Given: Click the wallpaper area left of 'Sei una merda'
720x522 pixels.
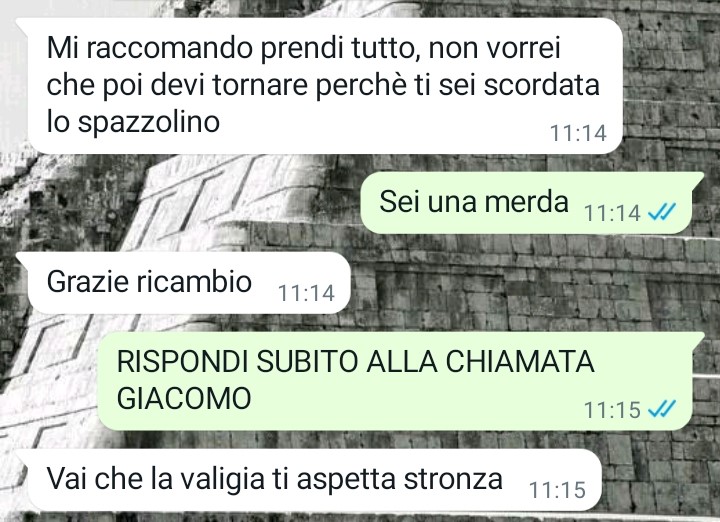Looking at the screenshot, I should [184, 202].
